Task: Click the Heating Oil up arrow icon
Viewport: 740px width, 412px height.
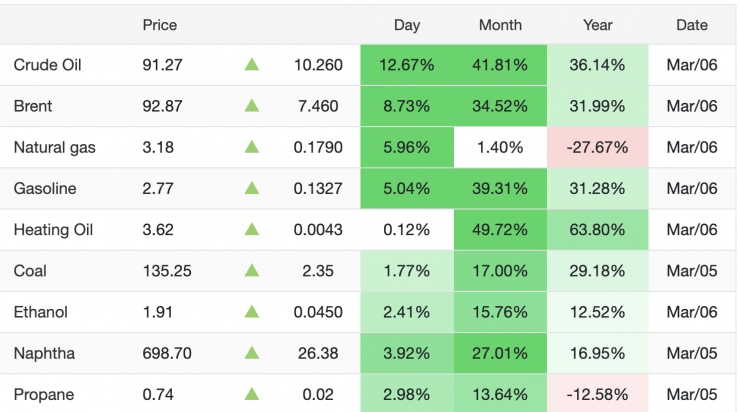Action: (x=251, y=229)
